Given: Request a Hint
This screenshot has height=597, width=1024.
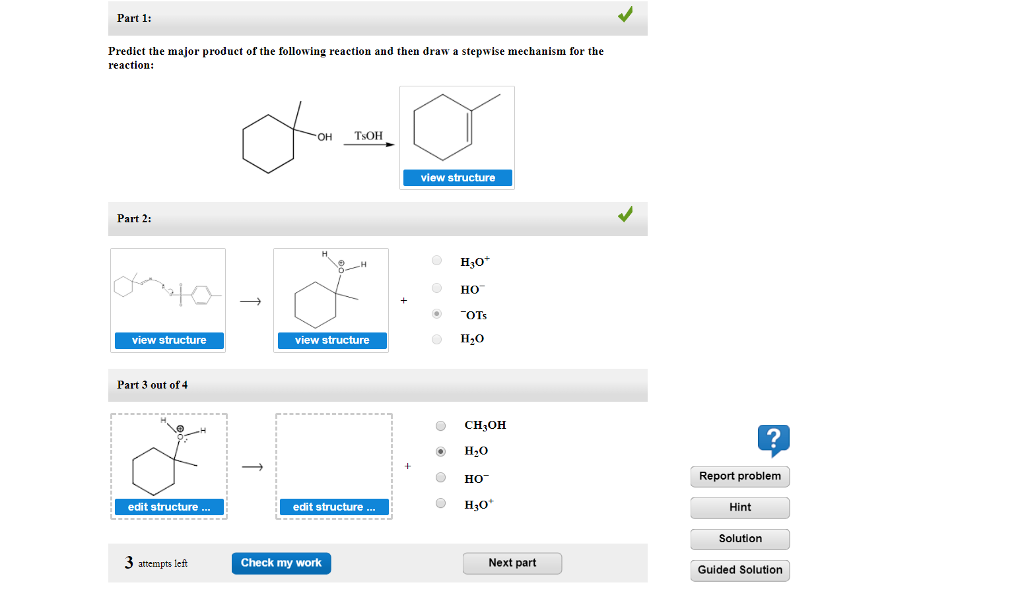Looking at the screenshot, I should 739,507.
